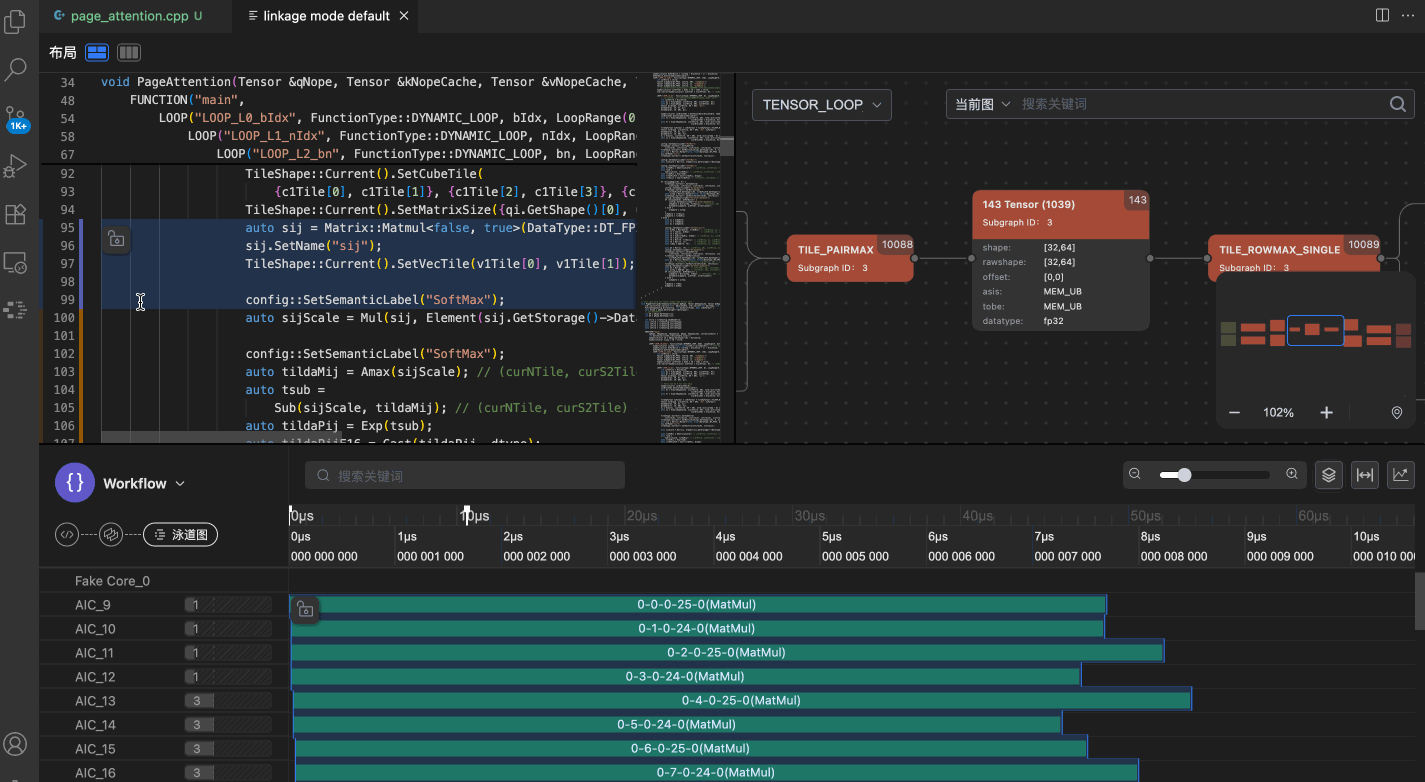
Task: Select the two-row layout toggle
Action: 97,52
